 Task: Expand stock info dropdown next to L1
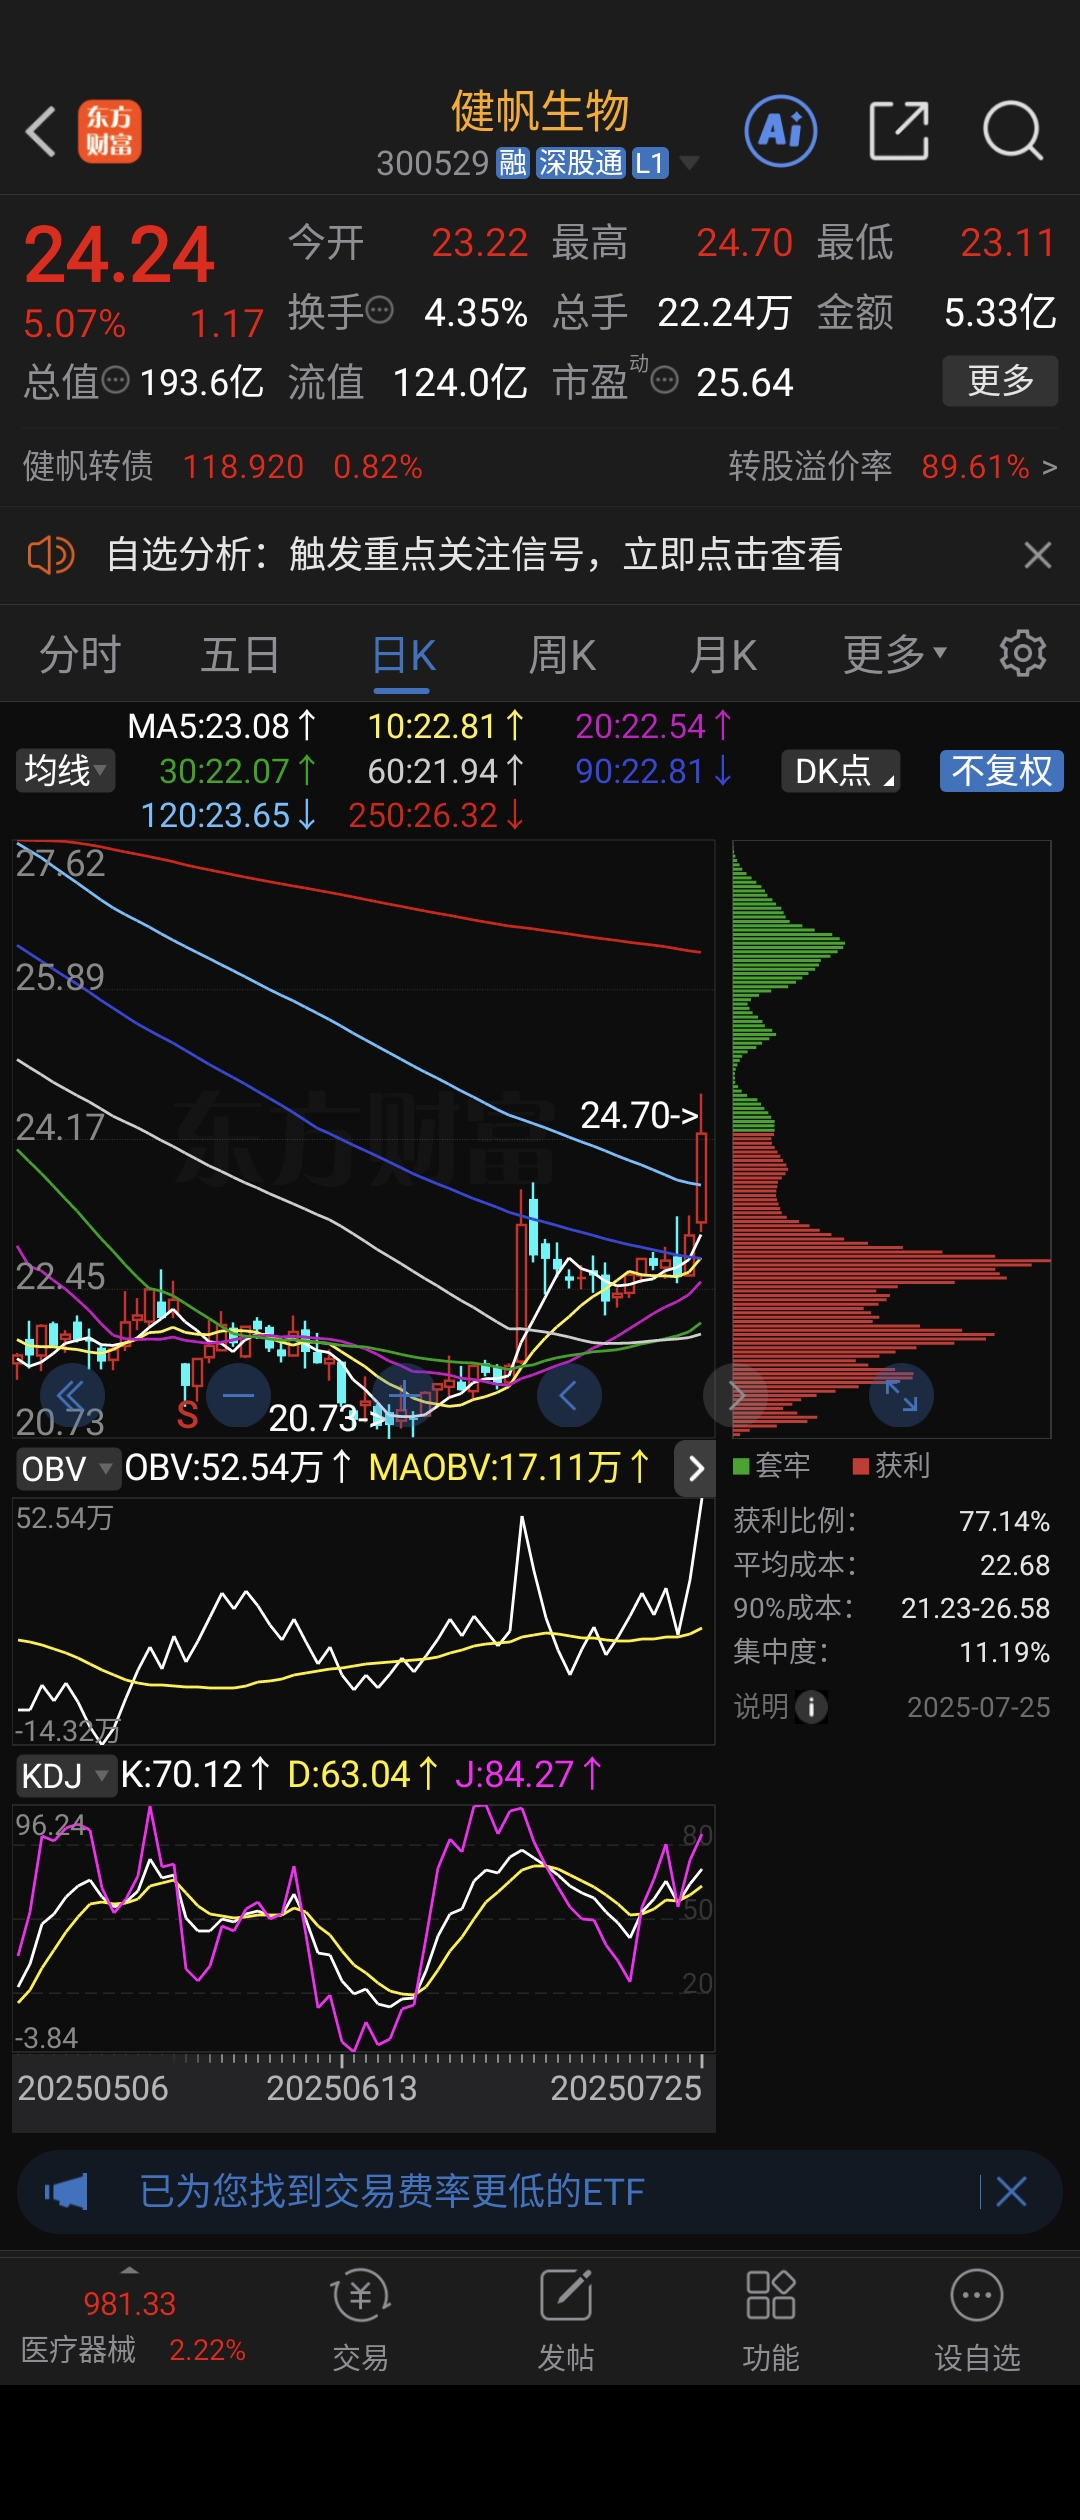point(689,163)
